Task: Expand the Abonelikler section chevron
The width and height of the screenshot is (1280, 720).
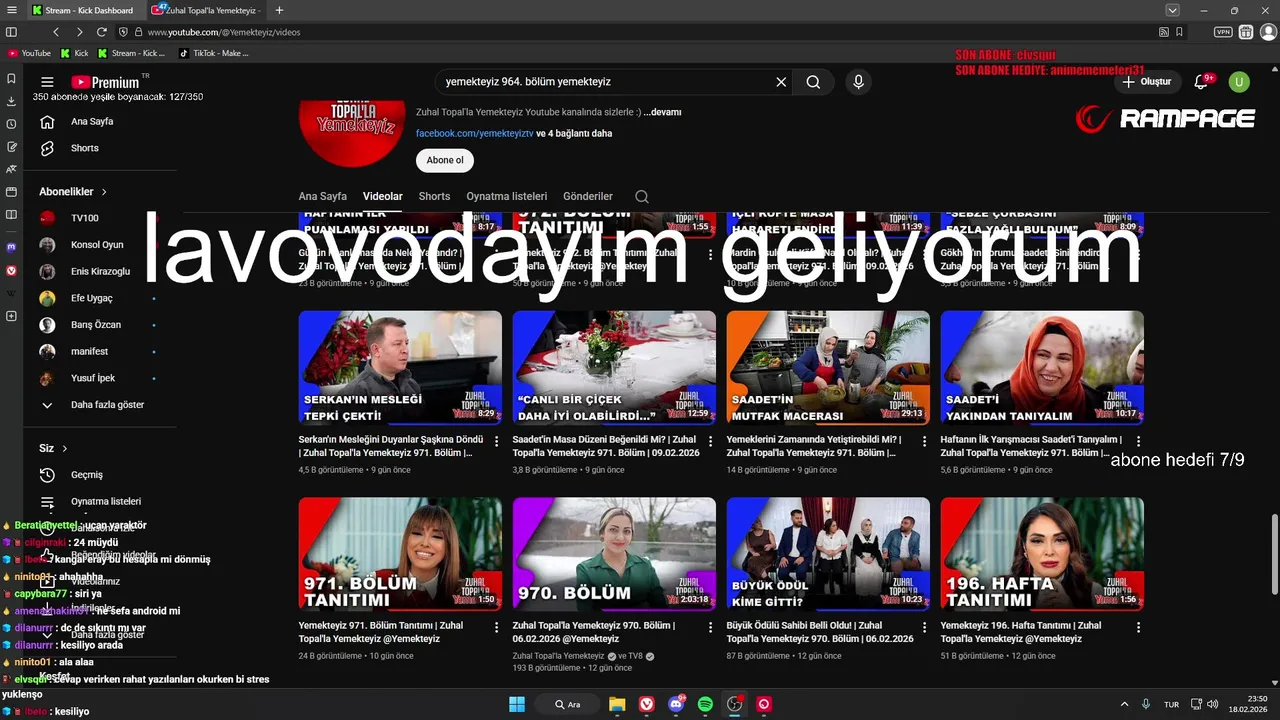Action: coord(104,192)
